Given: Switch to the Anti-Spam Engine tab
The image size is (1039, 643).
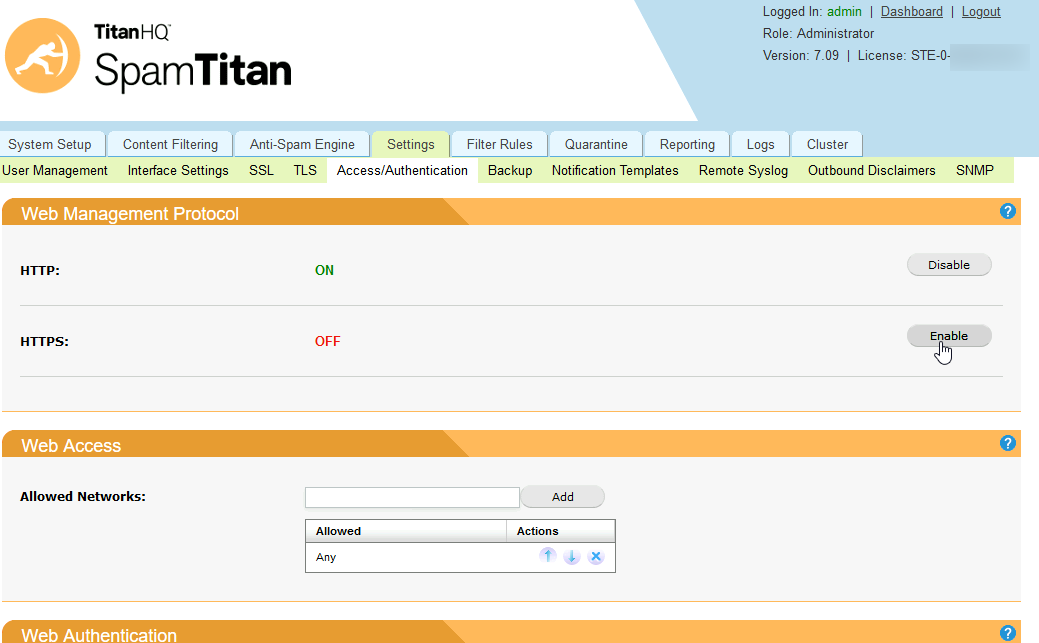Looking at the screenshot, I should pos(302,145).
